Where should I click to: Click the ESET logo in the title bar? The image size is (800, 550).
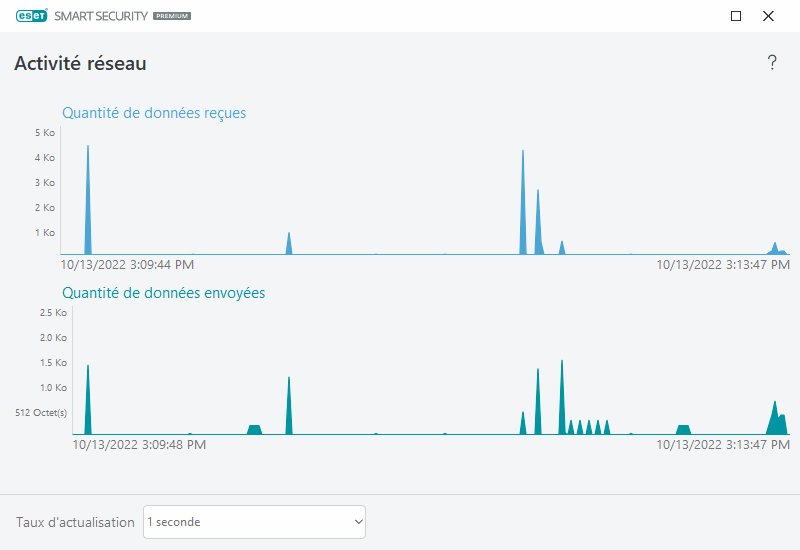[32, 16]
